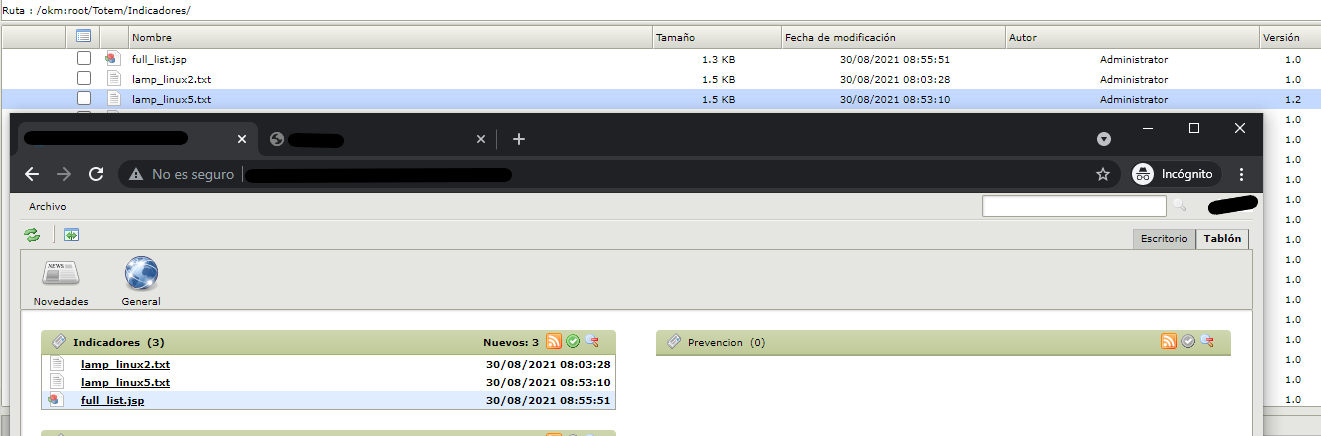
Task: Tick the lamp_linux2.txt row checkbox
Action: (84, 79)
